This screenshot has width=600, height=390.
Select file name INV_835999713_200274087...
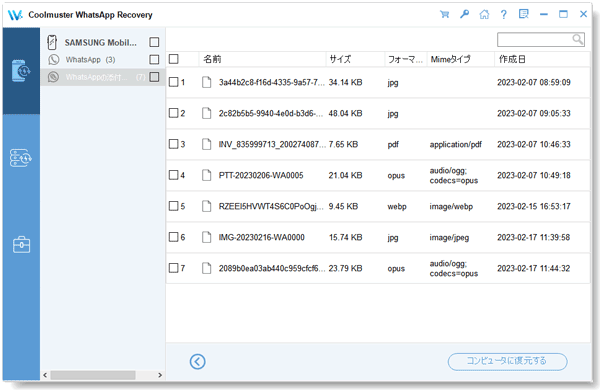272,144
